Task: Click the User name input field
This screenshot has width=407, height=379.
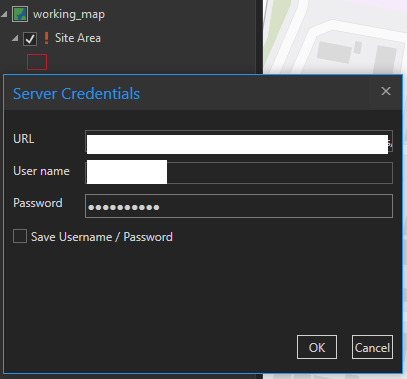Action: coord(239,173)
